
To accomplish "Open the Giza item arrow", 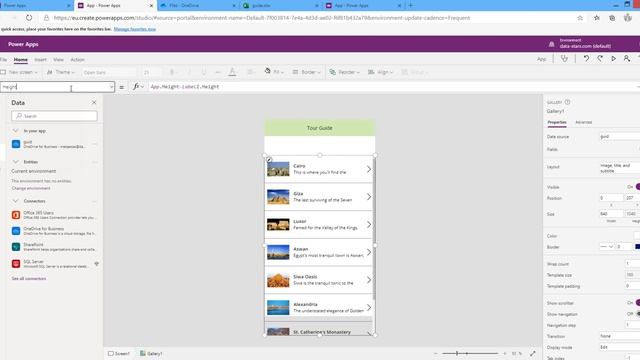I will pos(369,197).
